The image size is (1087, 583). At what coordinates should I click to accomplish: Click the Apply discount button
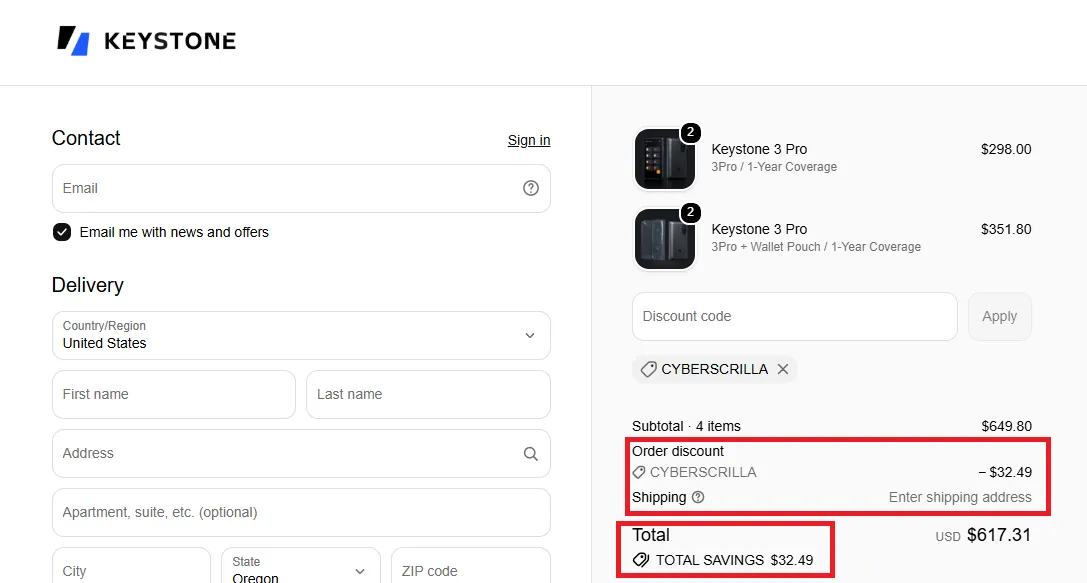[1000, 316]
